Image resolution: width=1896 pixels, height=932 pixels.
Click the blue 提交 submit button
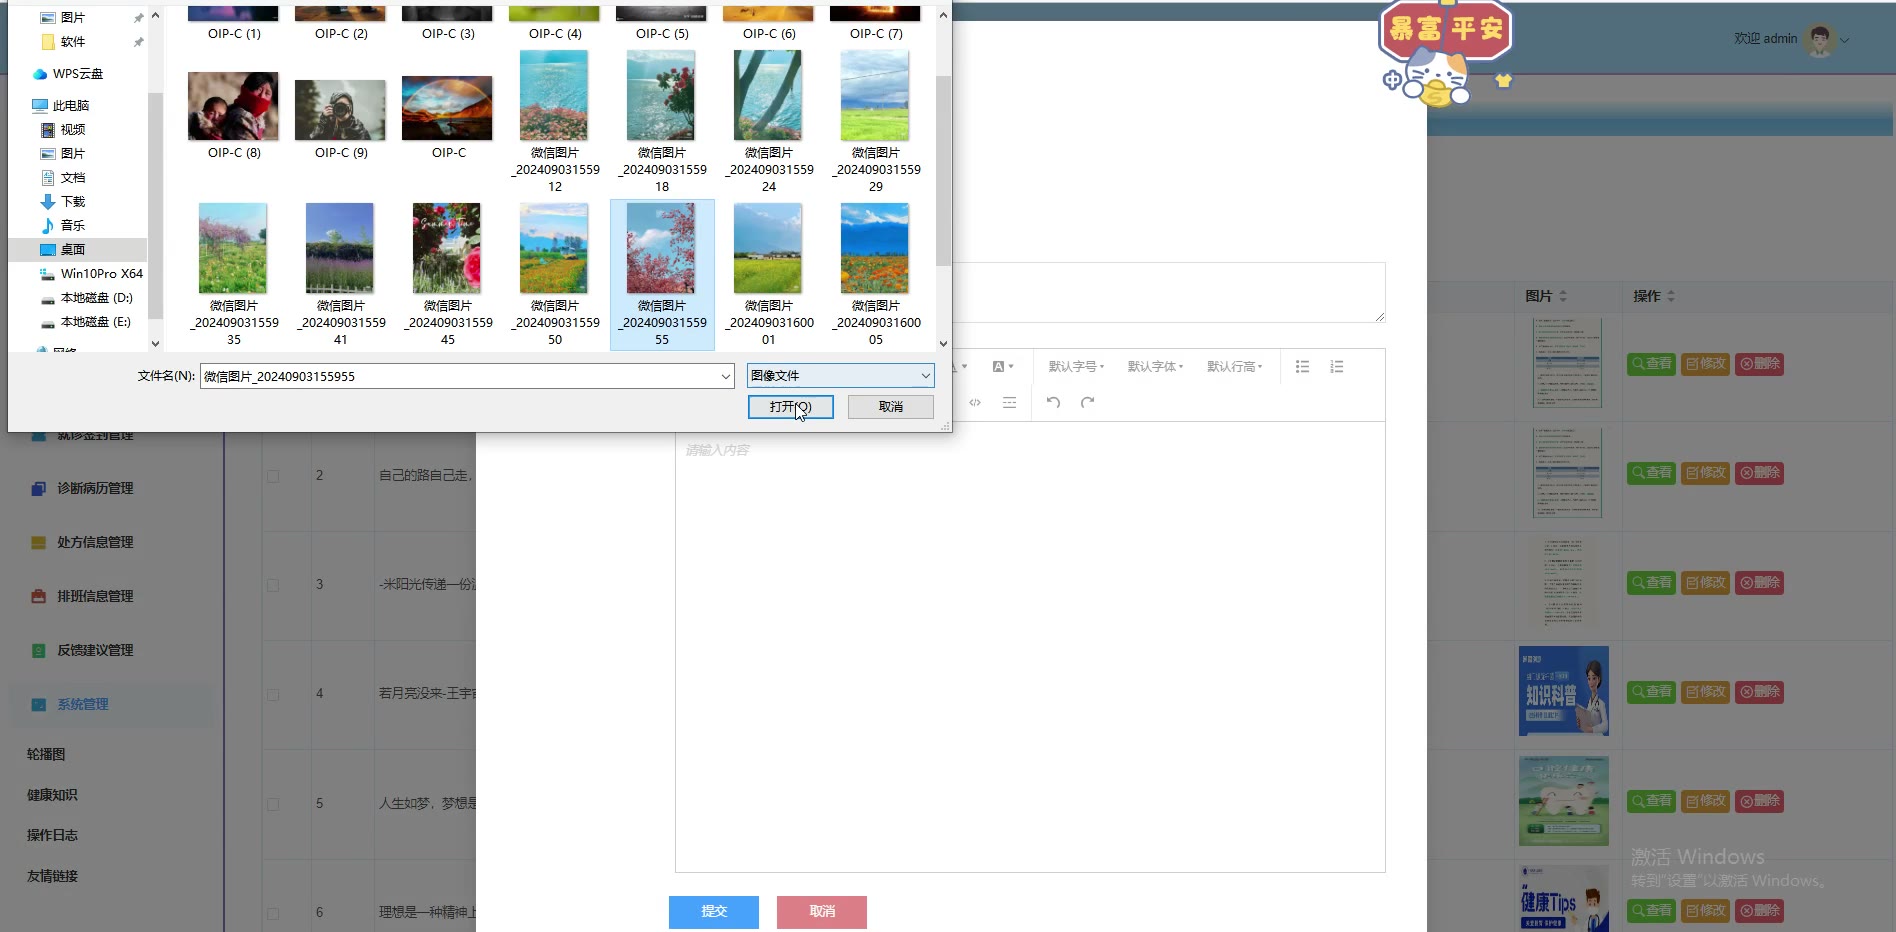point(714,912)
